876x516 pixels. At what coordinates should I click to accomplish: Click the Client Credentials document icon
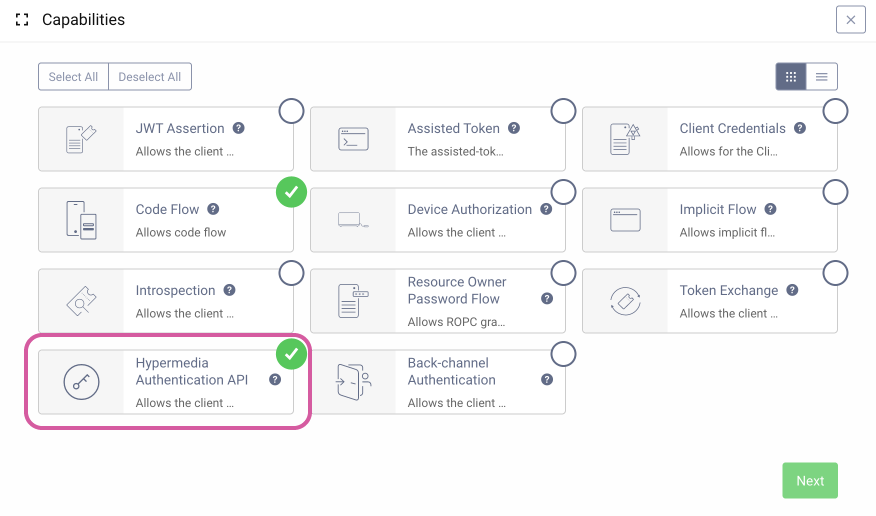point(625,139)
